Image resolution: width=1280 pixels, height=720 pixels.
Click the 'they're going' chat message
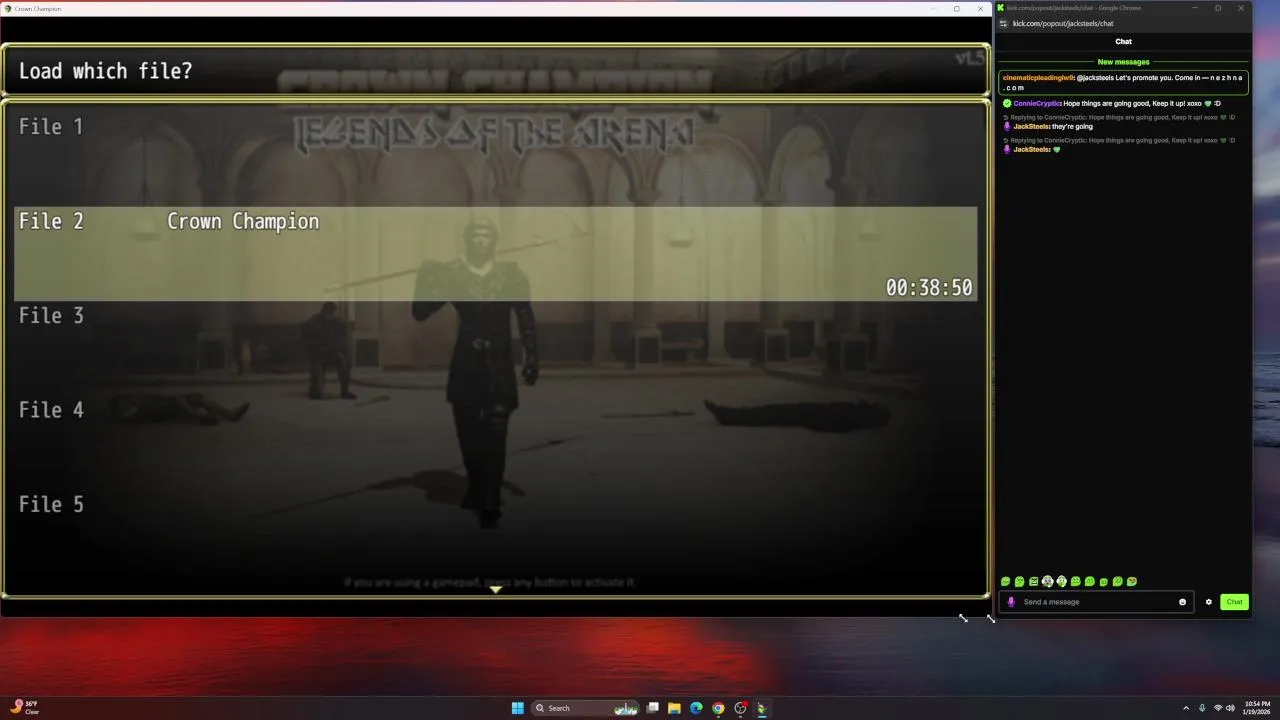[x=1072, y=126]
